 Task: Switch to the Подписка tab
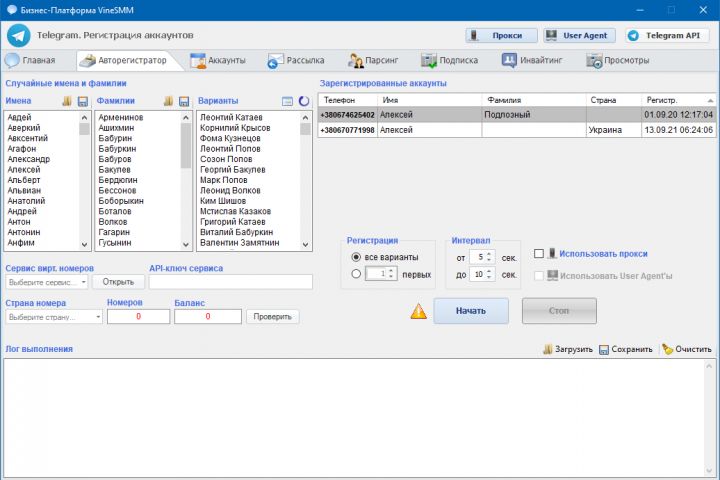coord(450,60)
